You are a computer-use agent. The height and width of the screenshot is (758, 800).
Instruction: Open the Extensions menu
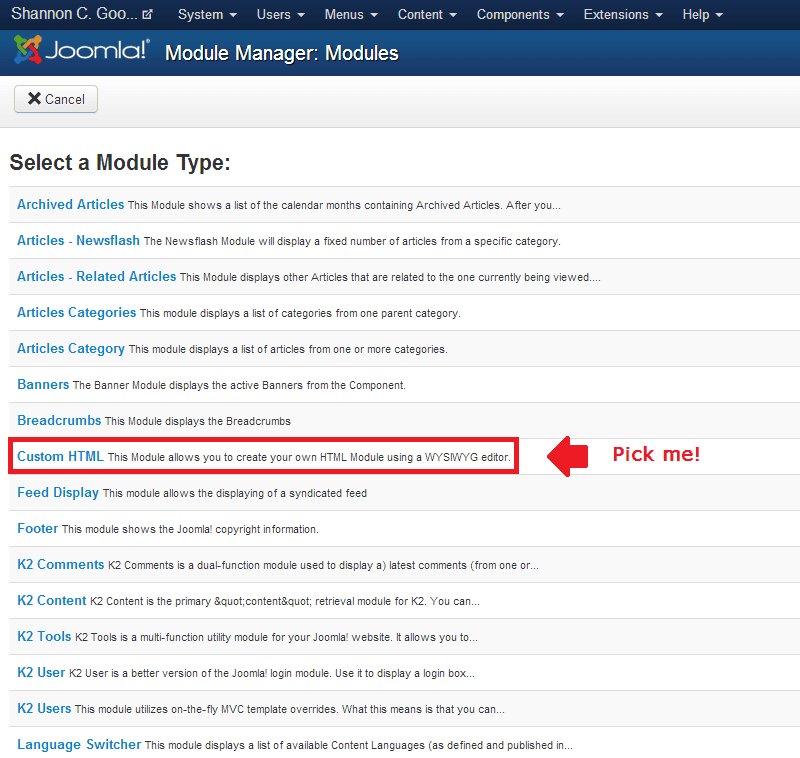623,14
